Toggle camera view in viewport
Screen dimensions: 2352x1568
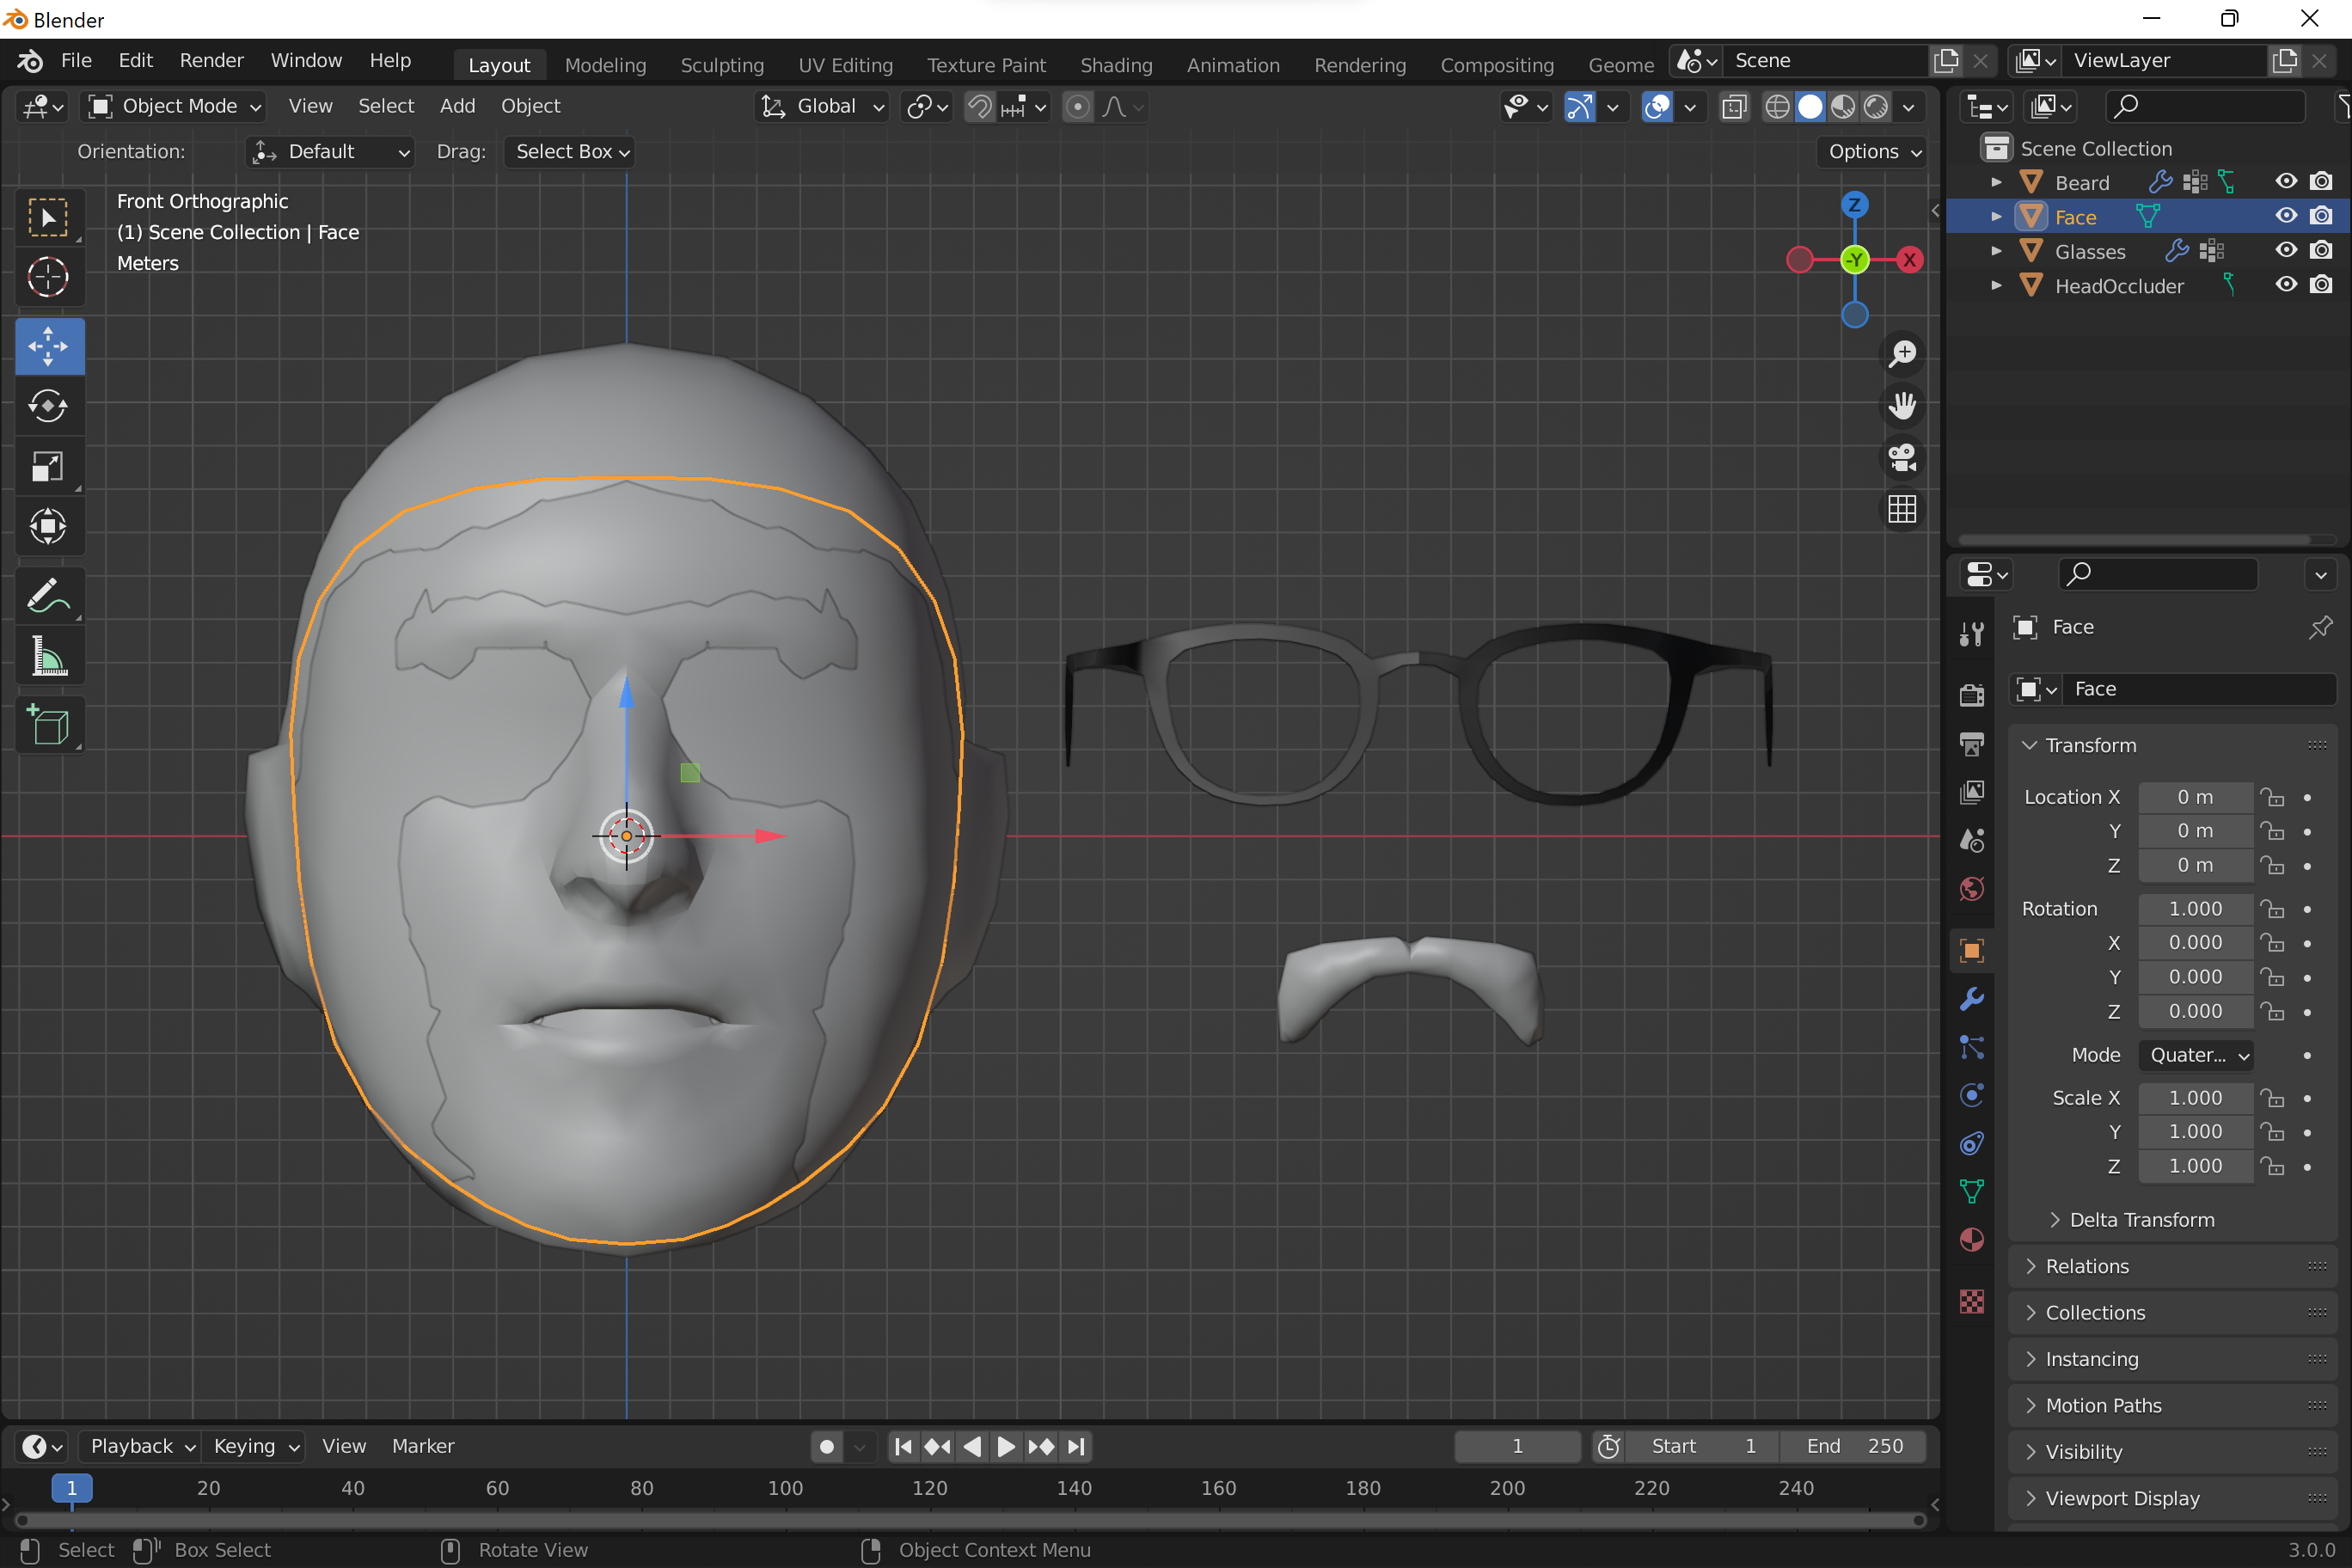click(1901, 458)
